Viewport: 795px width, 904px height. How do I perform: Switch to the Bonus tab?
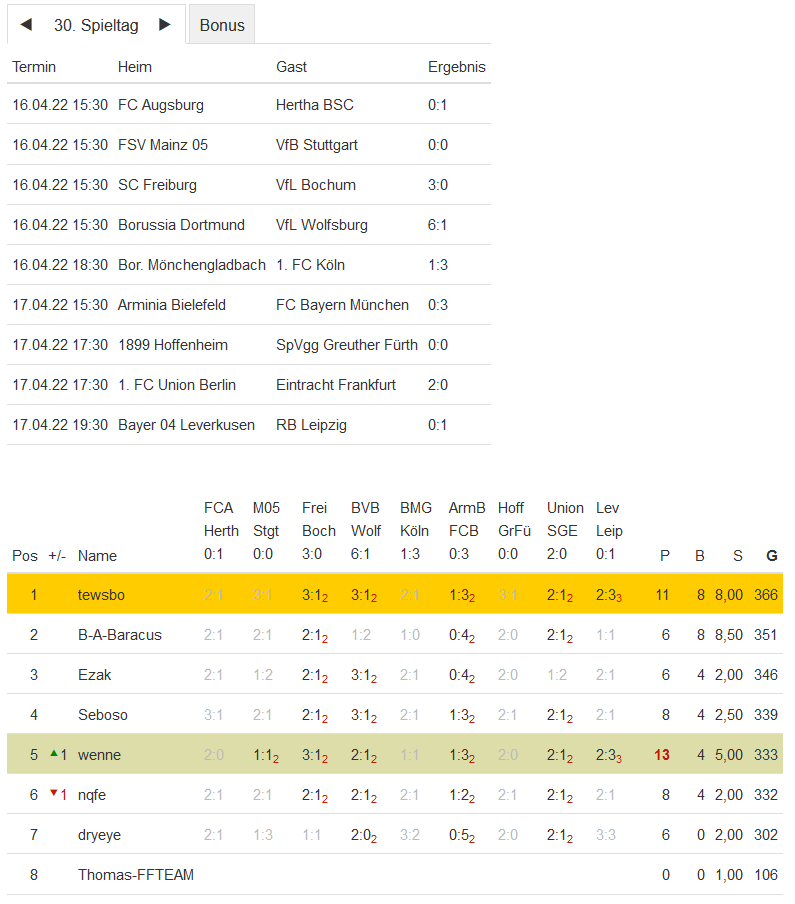click(222, 26)
